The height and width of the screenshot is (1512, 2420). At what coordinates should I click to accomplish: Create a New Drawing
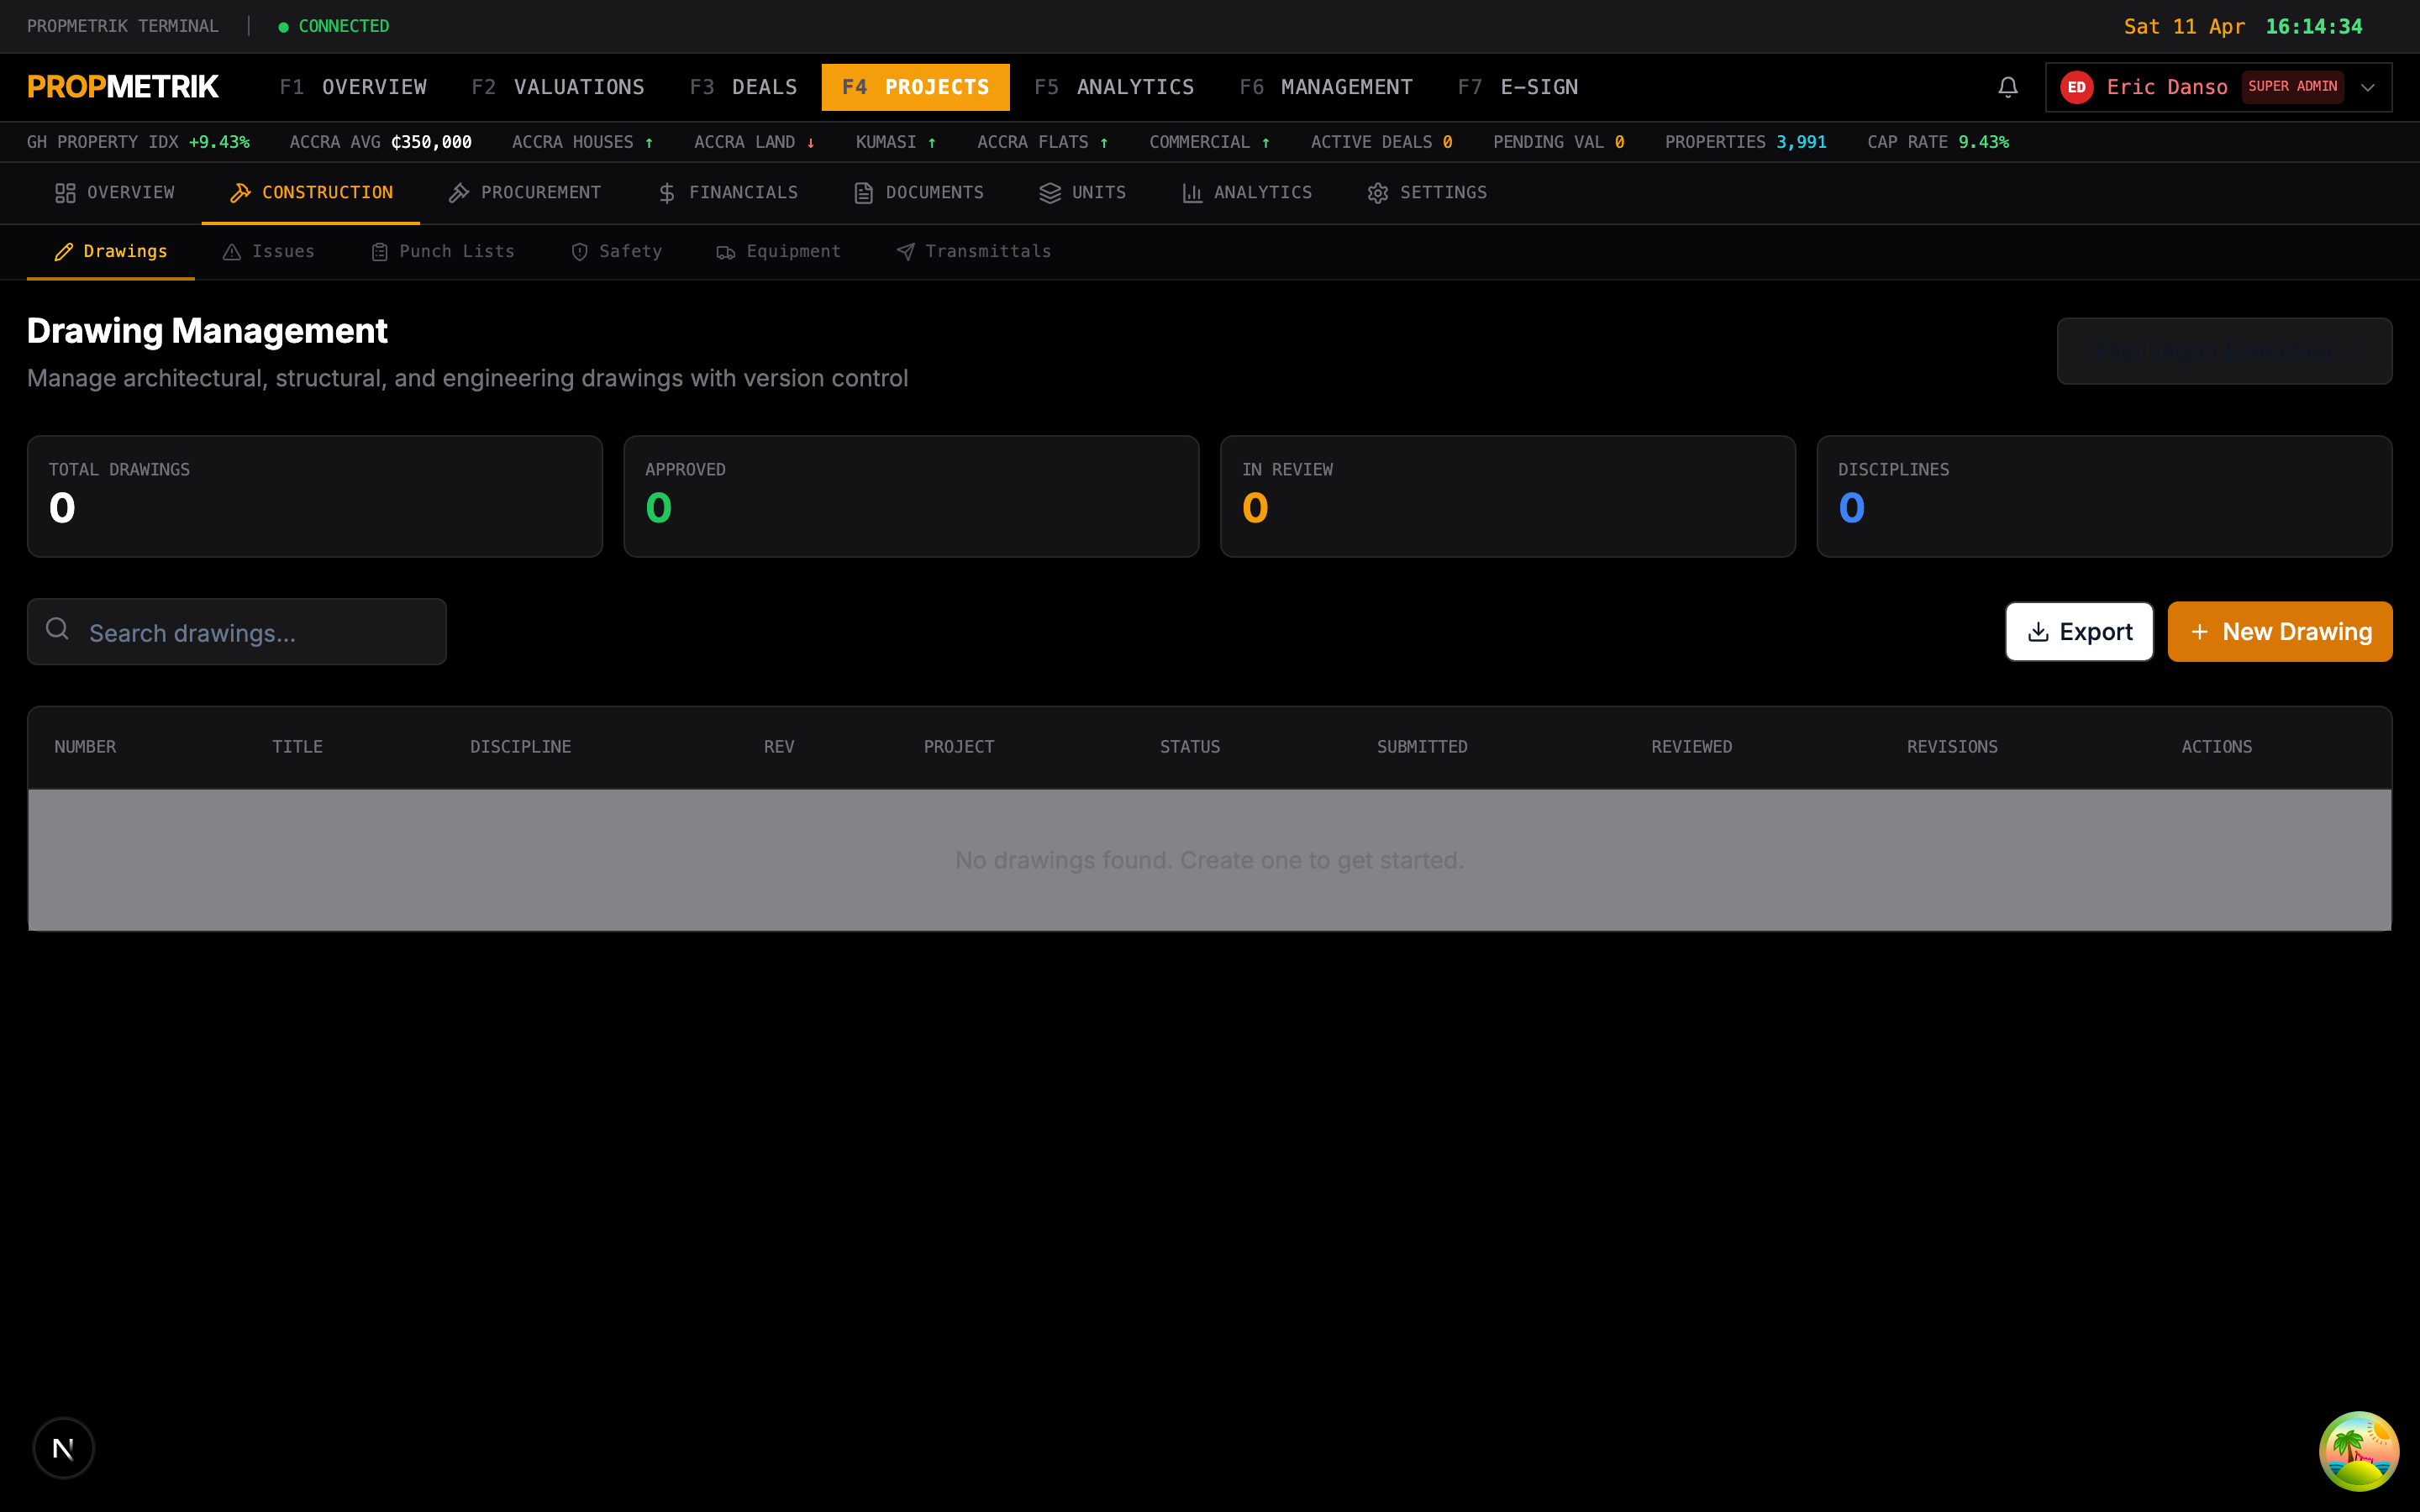(x=2280, y=632)
